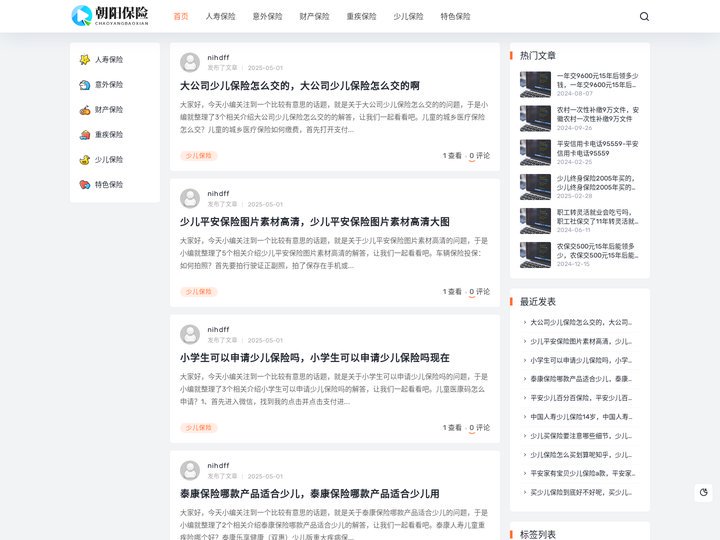Viewport: 720px width, 540px height.
Task: Open thumbnail of 平安信用卡电话95559
Action: point(535,152)
